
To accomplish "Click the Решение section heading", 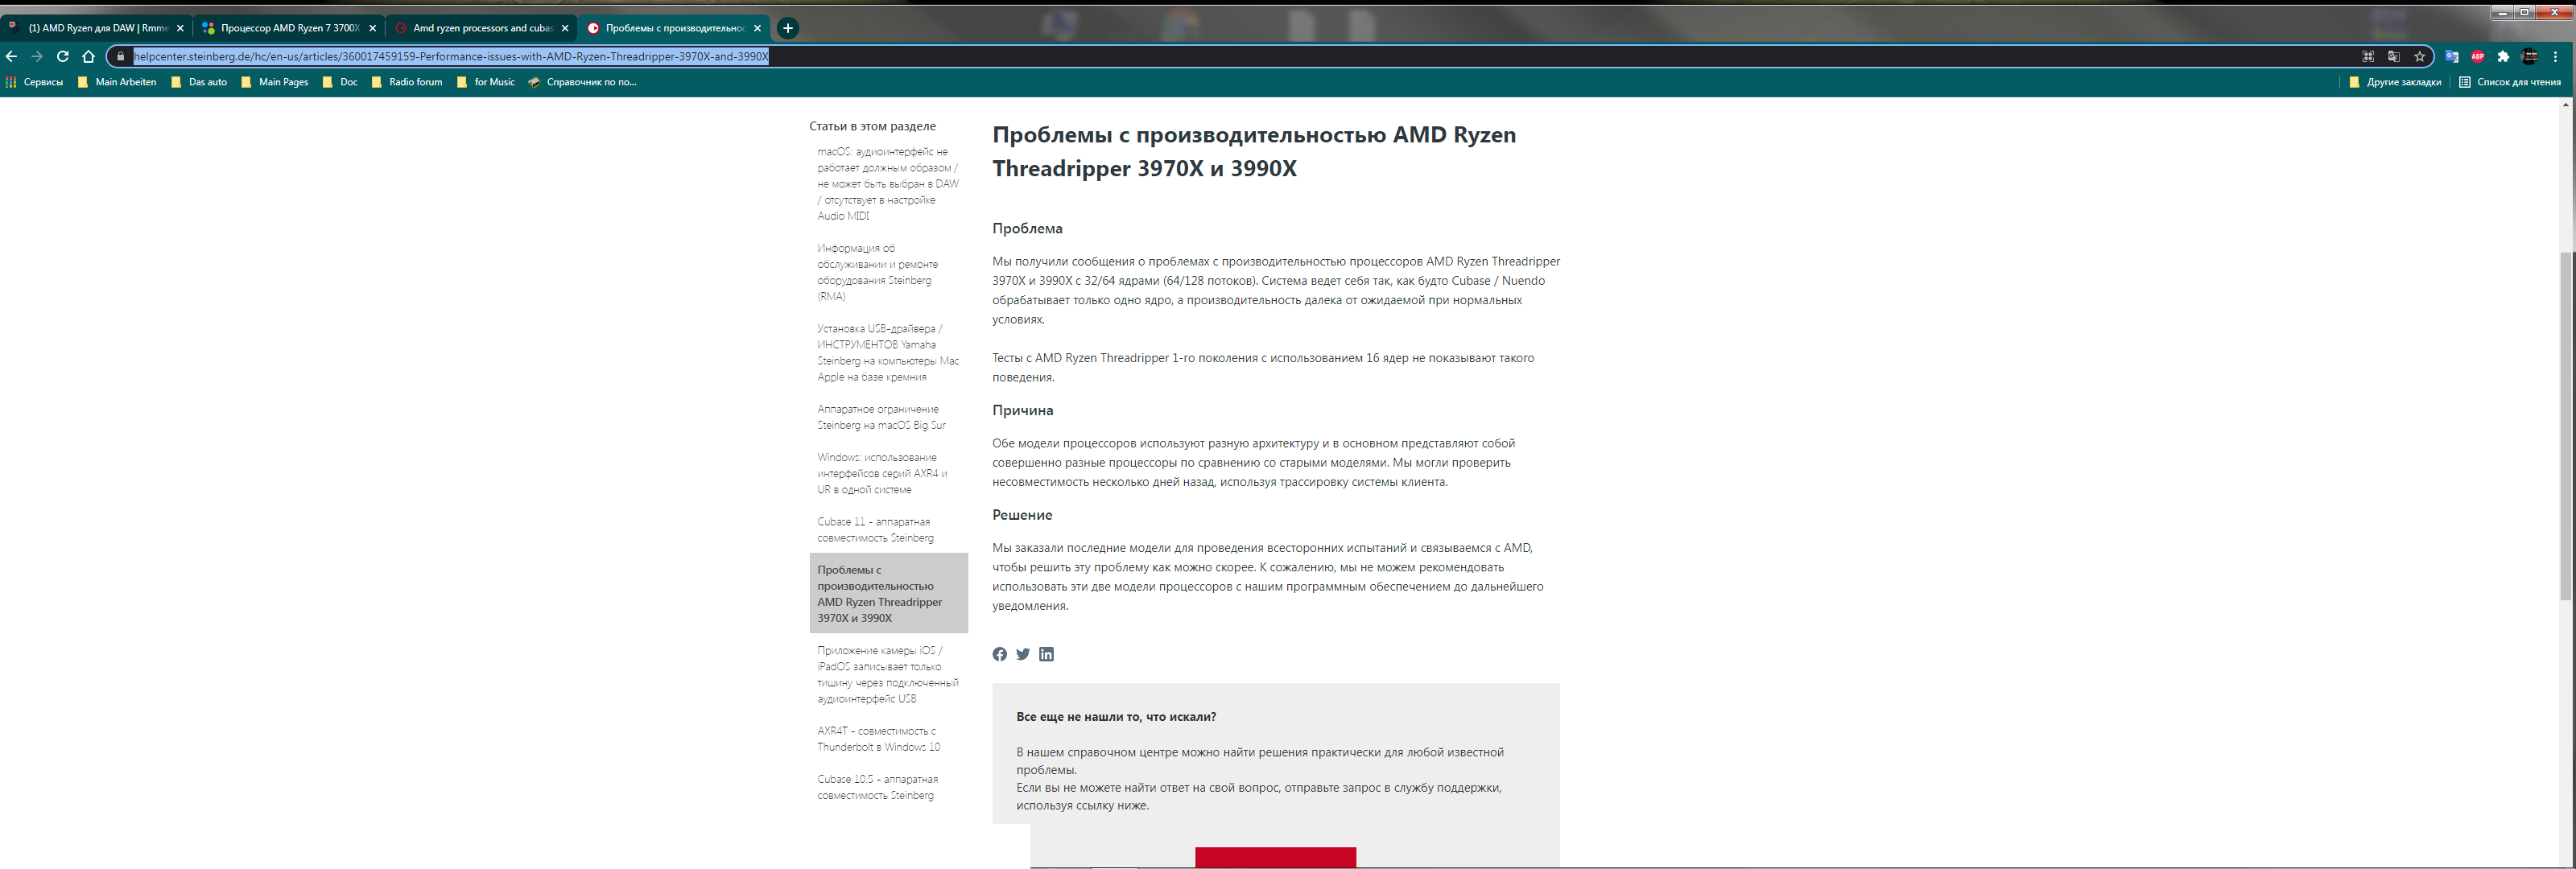I will pos(1022,515).
